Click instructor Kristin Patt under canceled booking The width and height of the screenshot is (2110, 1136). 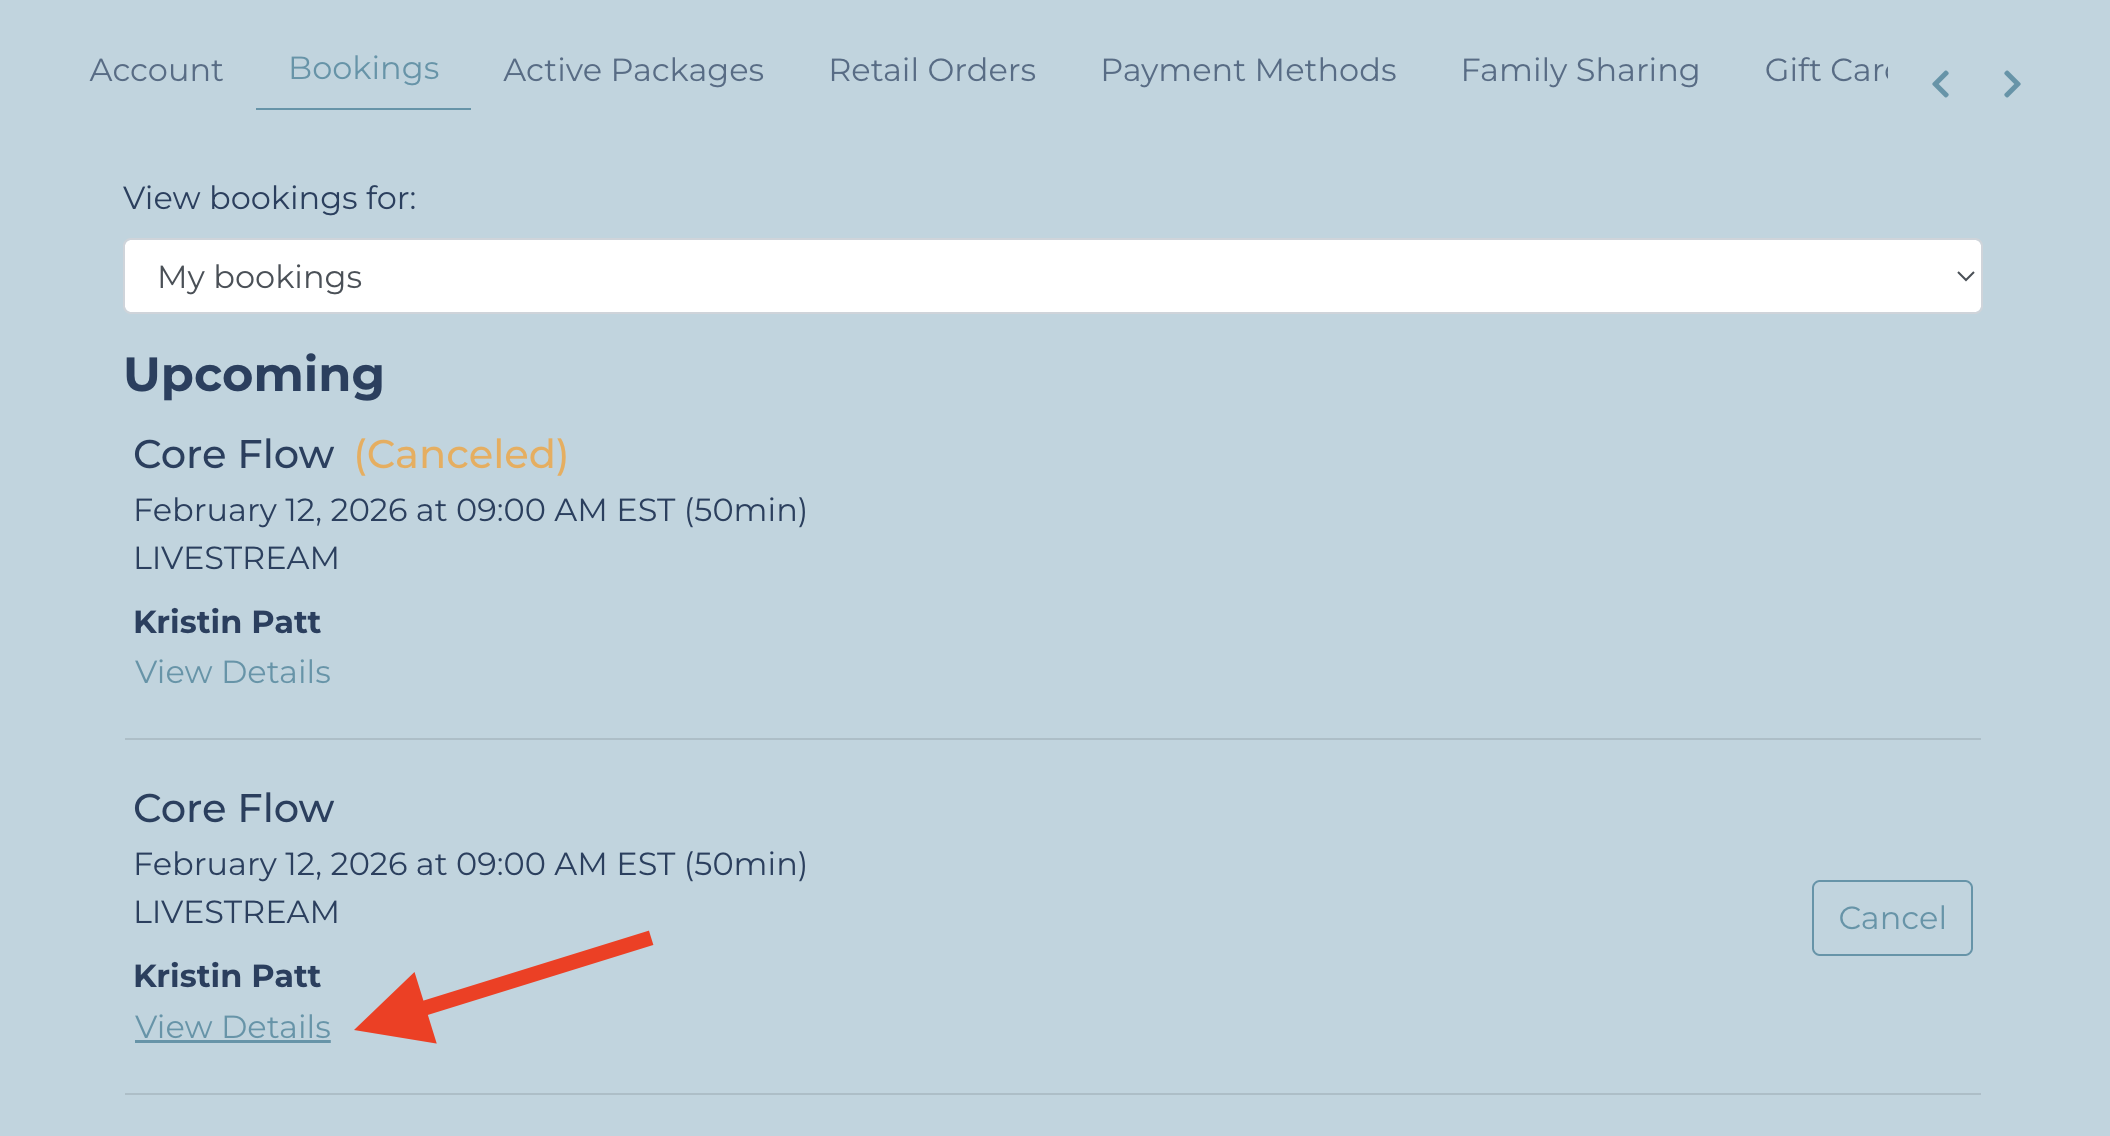[227, 622]
